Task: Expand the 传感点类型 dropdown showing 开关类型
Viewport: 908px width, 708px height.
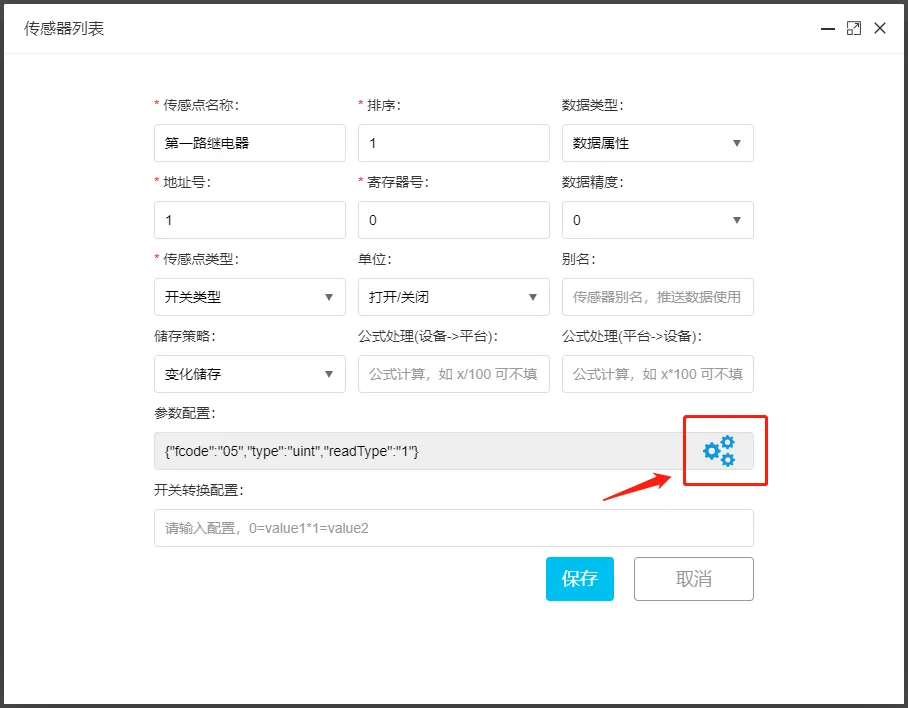Action: point(249,297)
